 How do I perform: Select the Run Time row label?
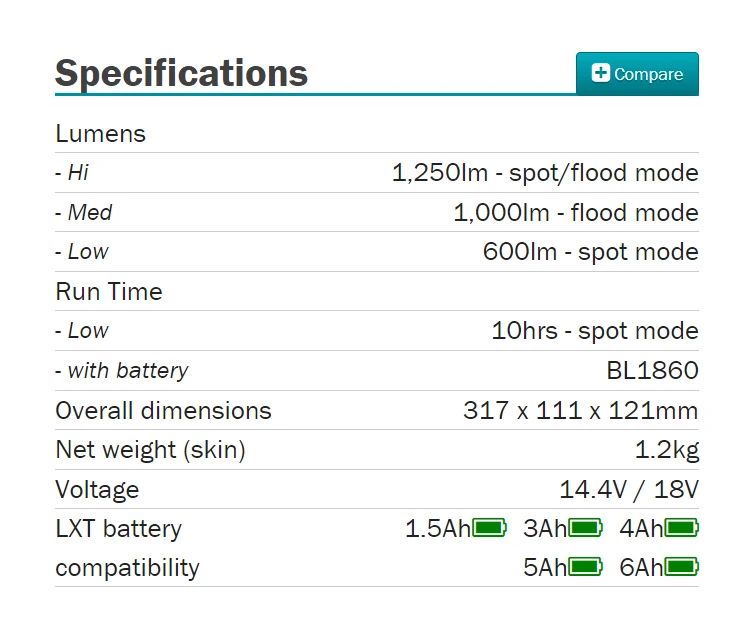click(x=108, y=292)
